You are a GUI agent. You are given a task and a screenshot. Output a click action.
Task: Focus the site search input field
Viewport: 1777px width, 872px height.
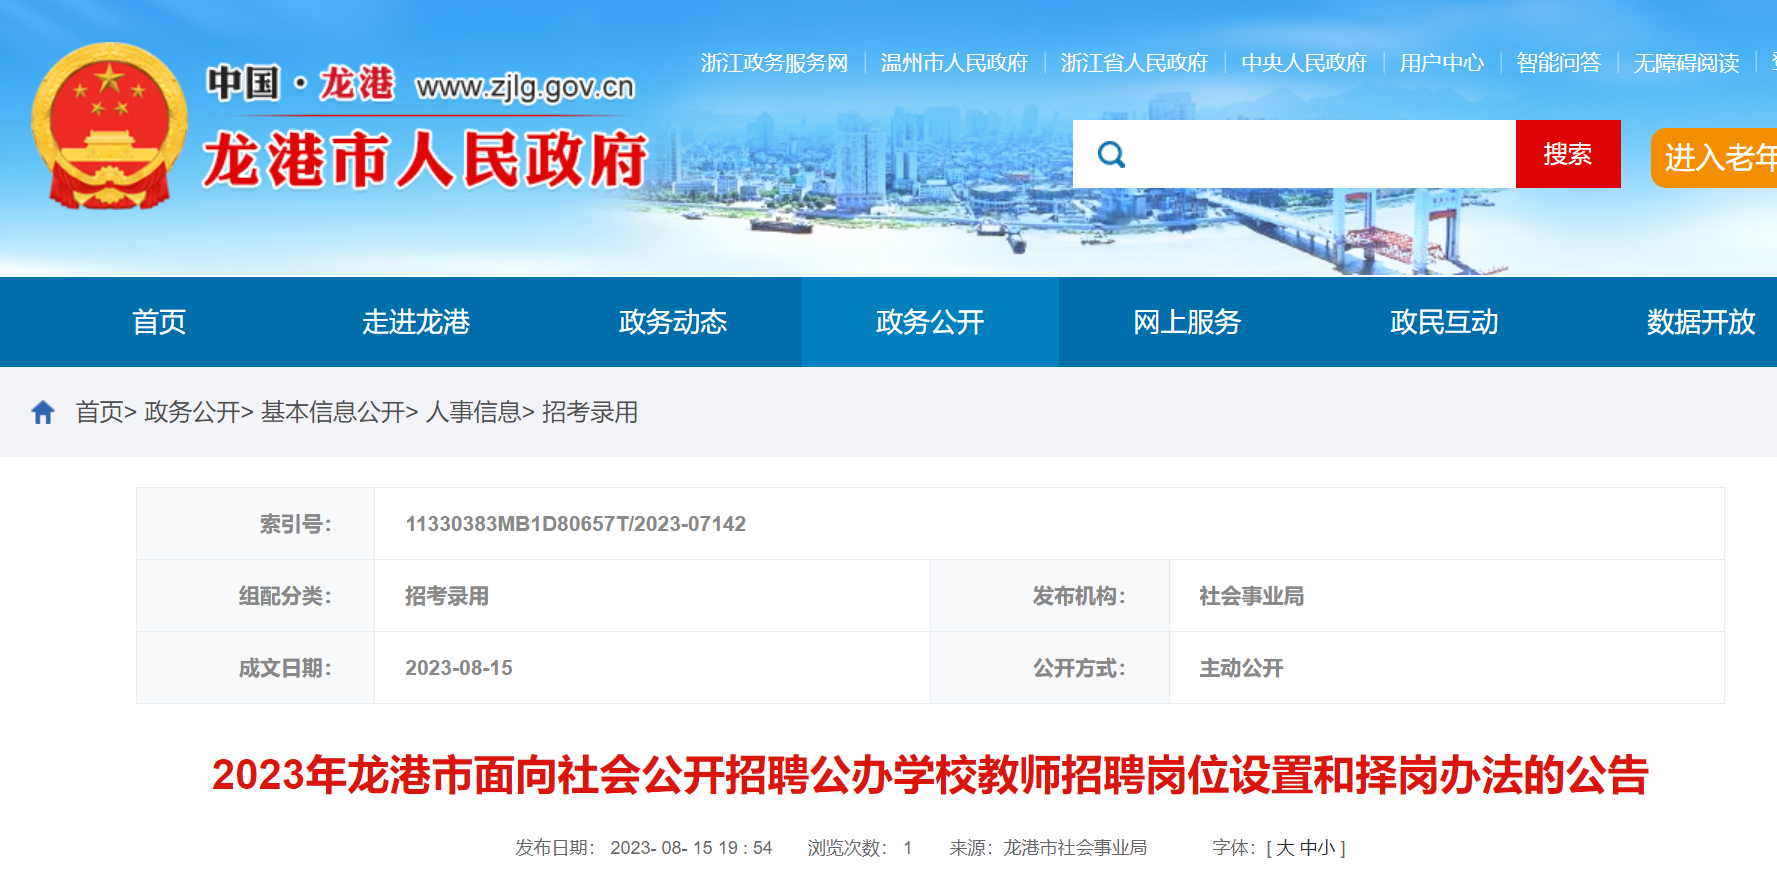tap(1294, 154)
